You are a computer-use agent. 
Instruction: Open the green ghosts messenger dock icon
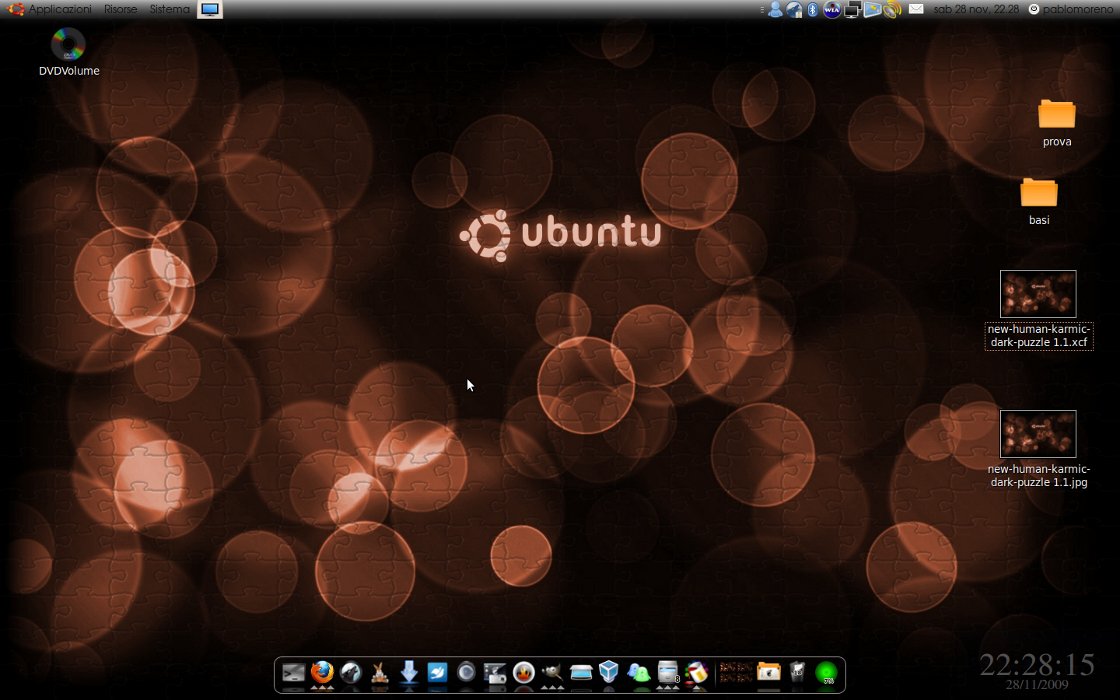[638, 673]
